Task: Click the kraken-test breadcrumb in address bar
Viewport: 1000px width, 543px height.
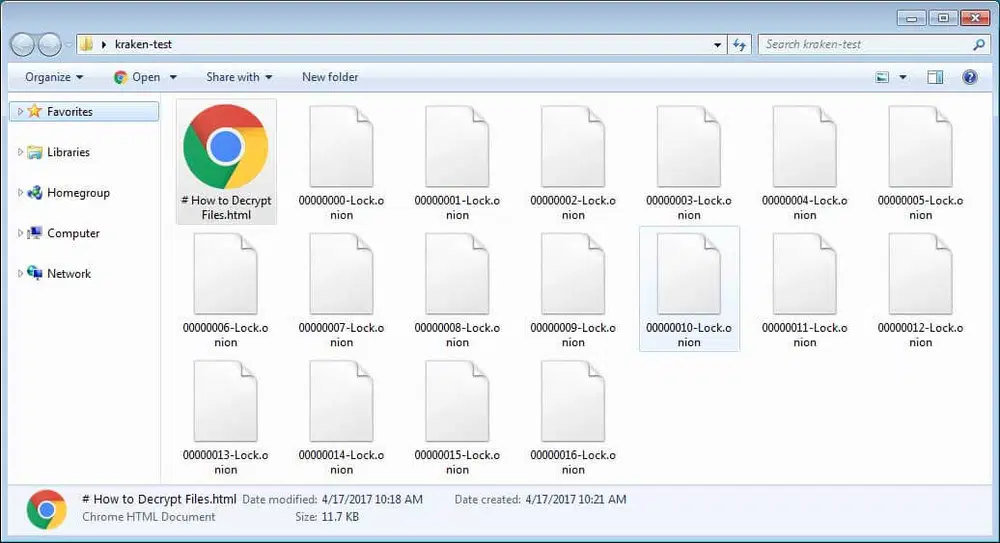Action: [143, 45]
